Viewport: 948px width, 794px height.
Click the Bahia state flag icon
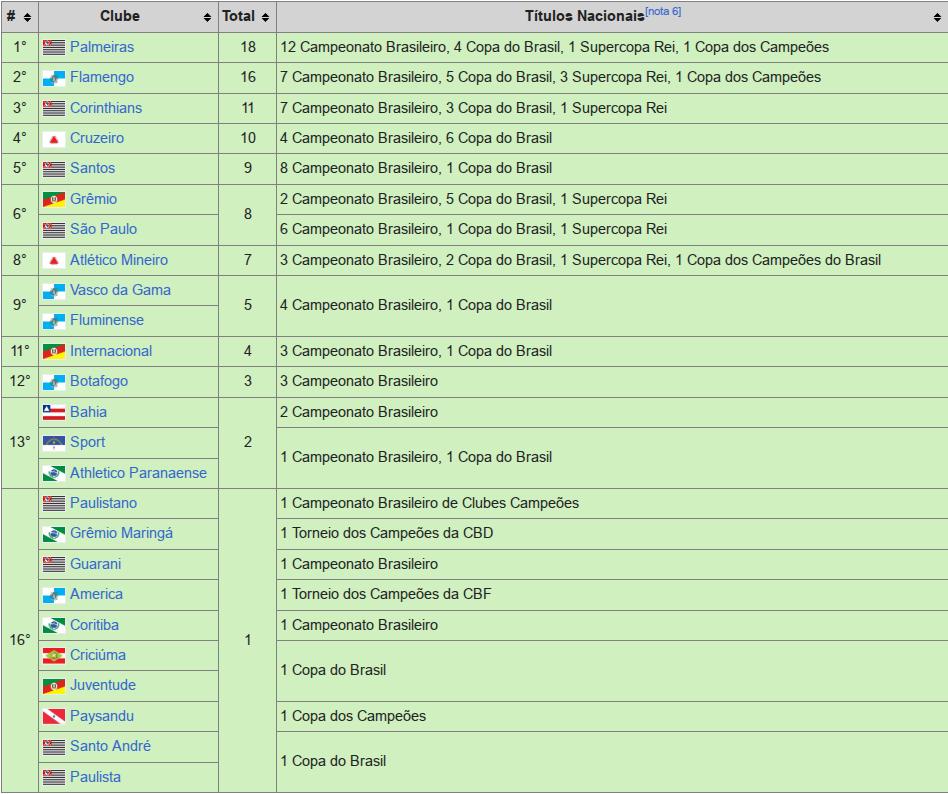pyautogui.click(x=54, y=413)
